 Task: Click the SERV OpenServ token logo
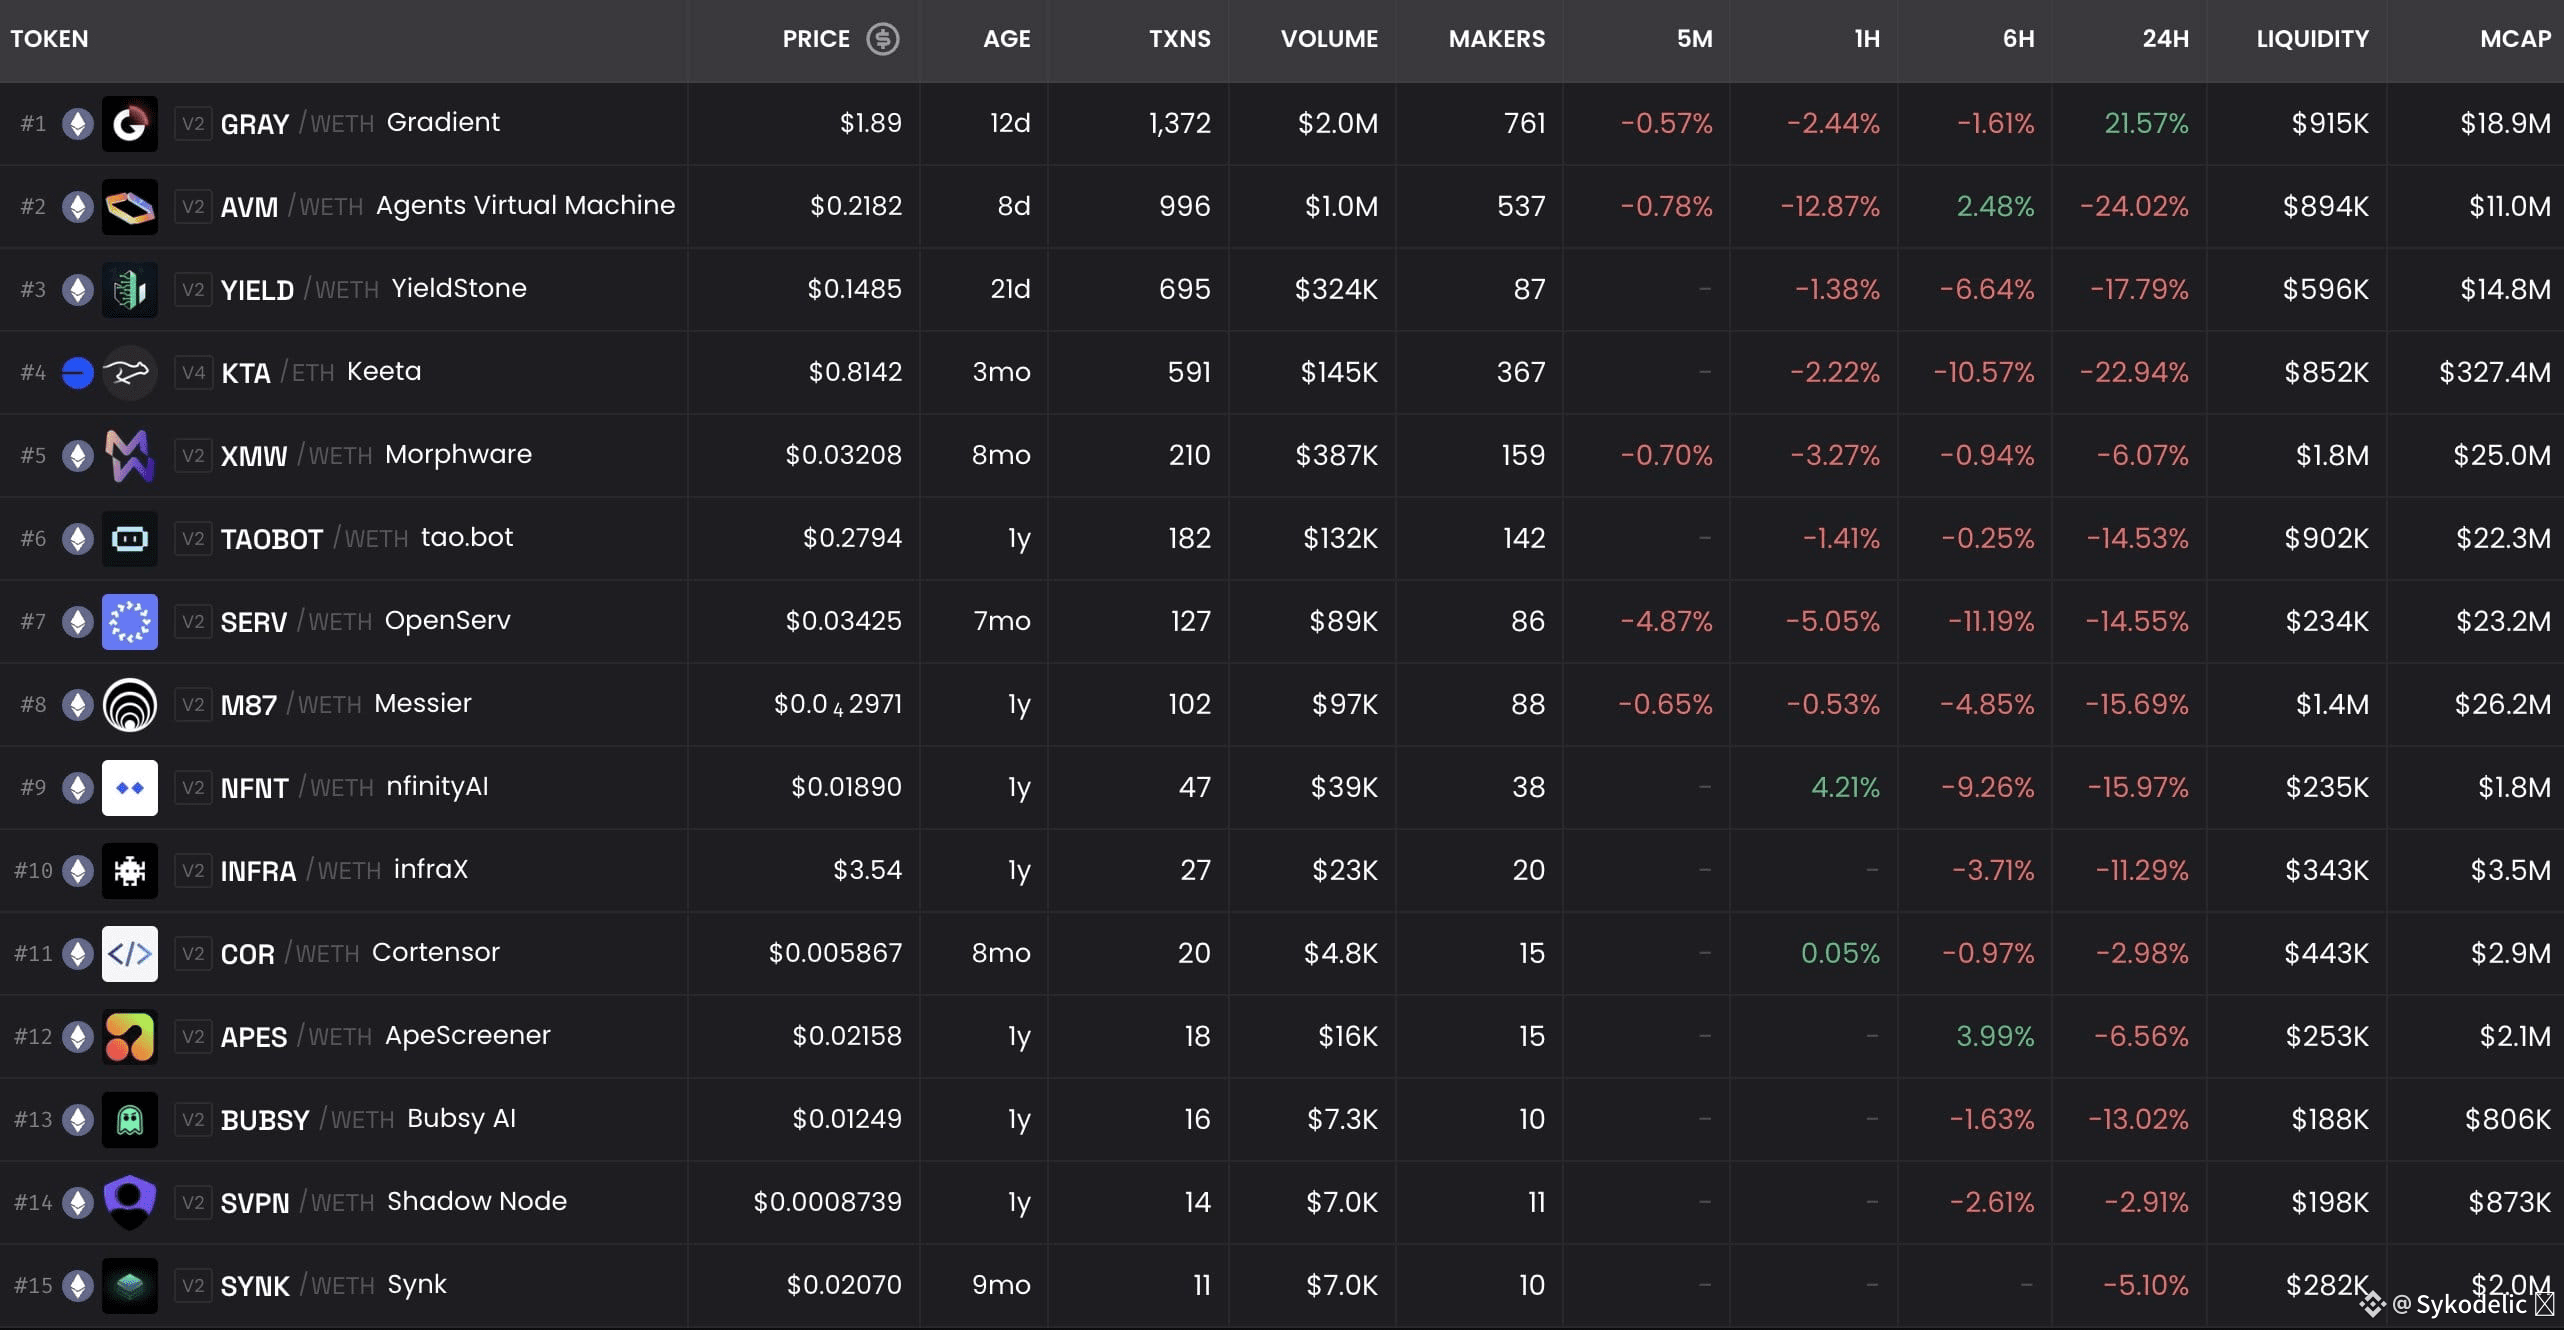[x=130, y=622]
